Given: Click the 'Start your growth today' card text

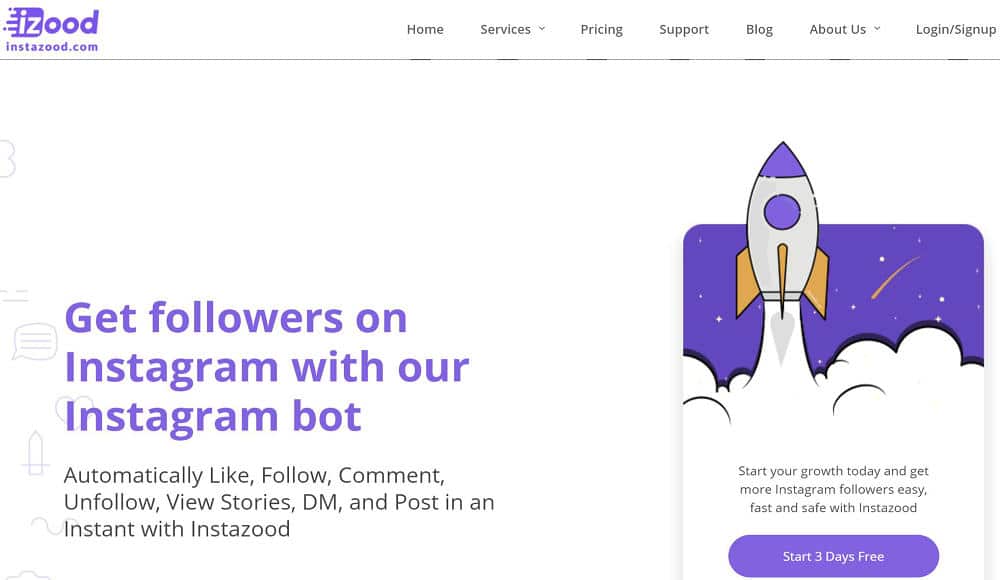Looking at the screenshot, I should coord(833,489).
